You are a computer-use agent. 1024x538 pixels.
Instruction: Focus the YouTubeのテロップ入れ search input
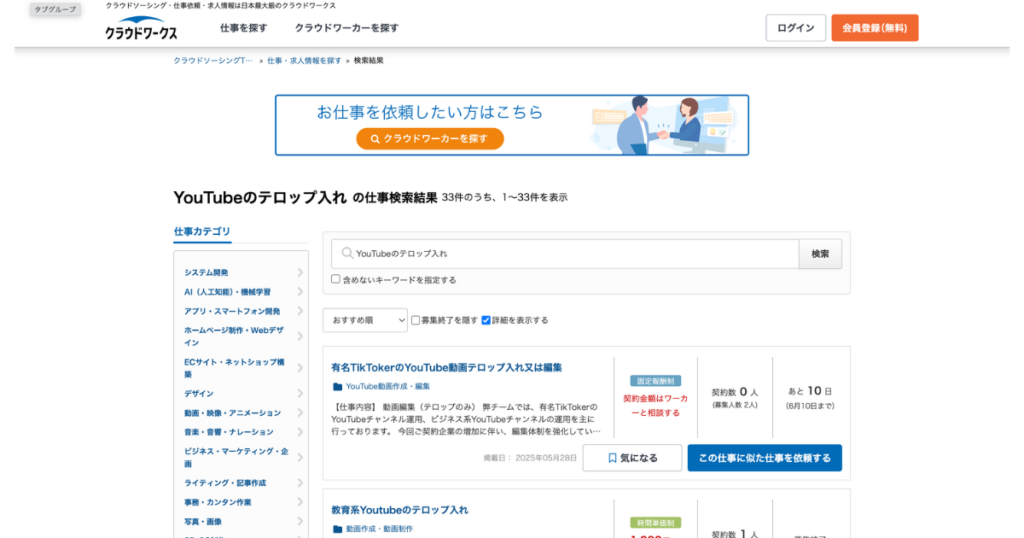[565, 254]
